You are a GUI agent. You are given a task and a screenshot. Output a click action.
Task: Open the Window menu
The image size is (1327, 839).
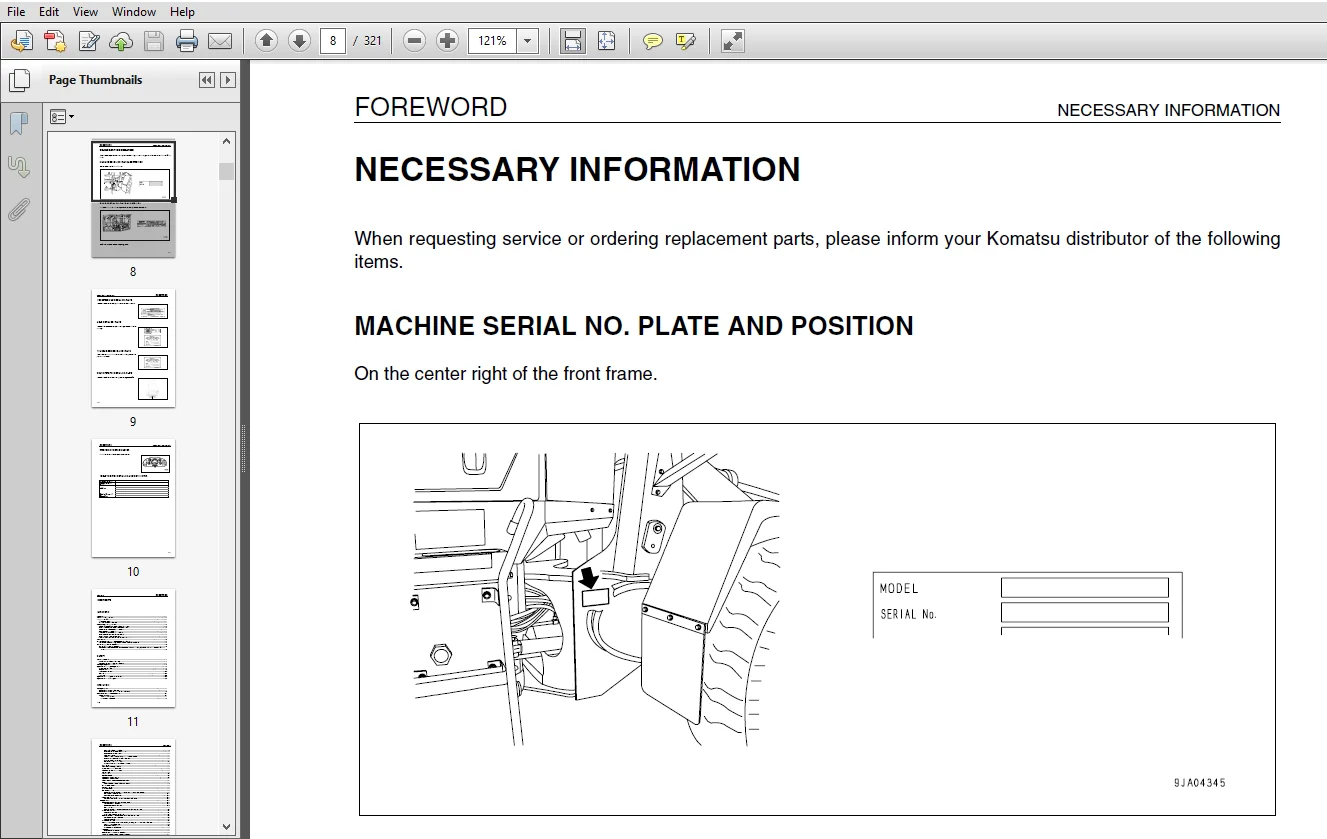[134, 11]
